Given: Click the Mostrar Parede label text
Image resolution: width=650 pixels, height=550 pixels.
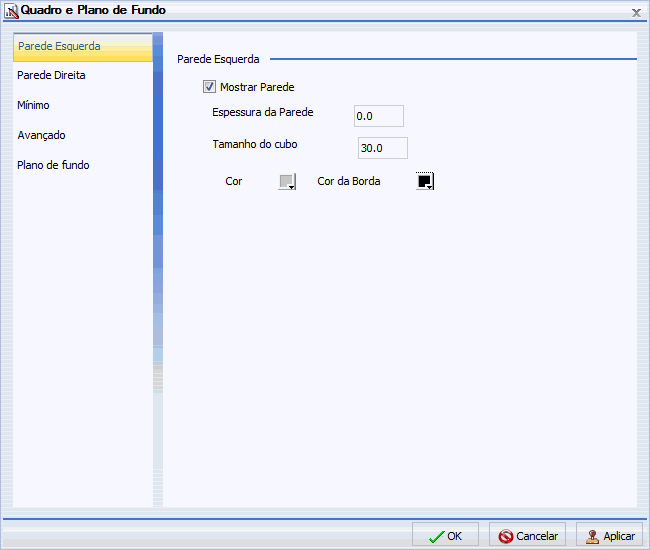Looking at the screenshot, I should click(257, 87).
